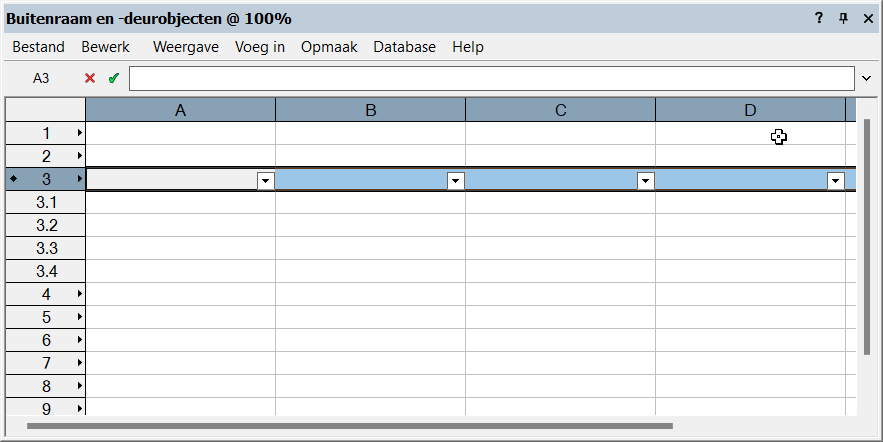
Task: Click the formula input field
Action: click(490, 78)
